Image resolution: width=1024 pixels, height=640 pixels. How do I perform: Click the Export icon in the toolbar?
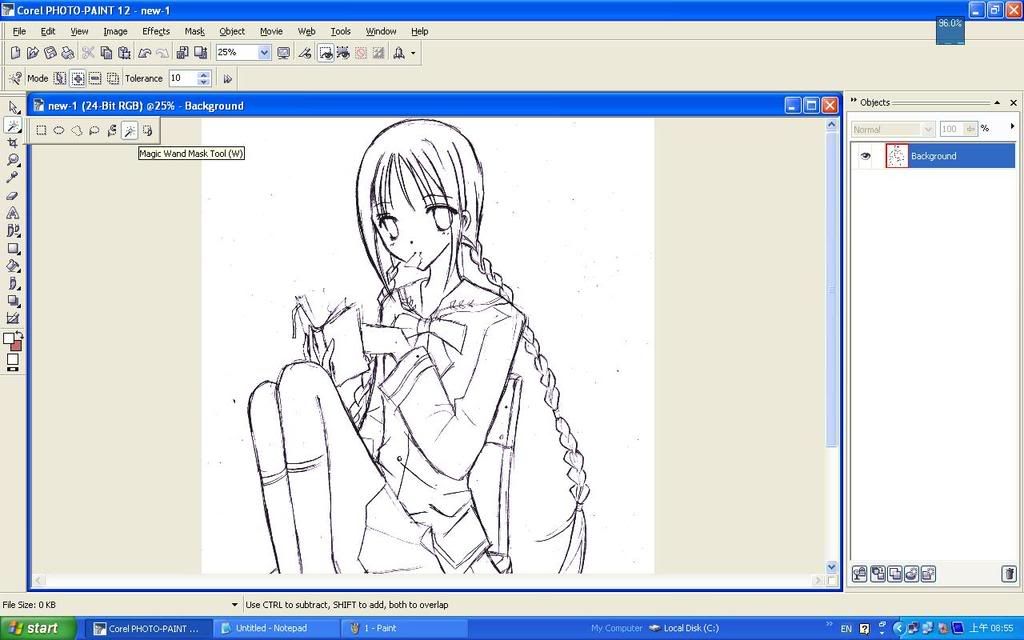(200, 53)
